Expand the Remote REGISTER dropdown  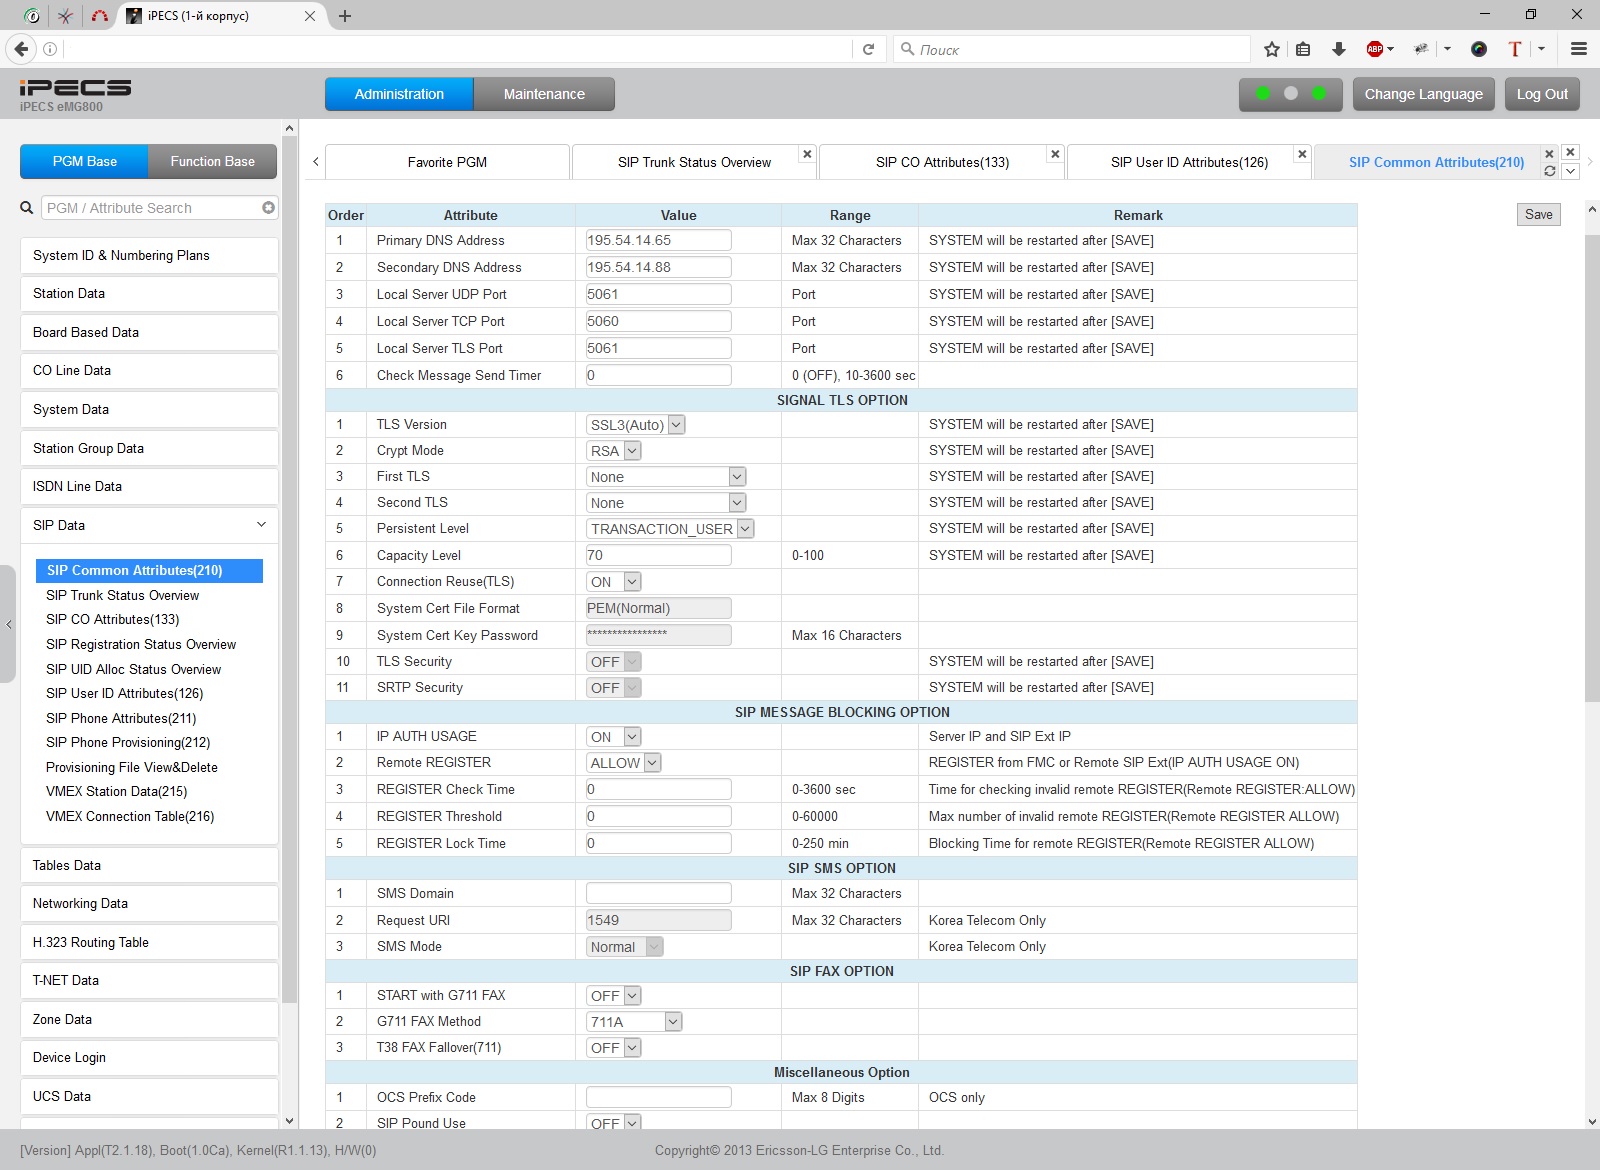[x=624, y=763]
